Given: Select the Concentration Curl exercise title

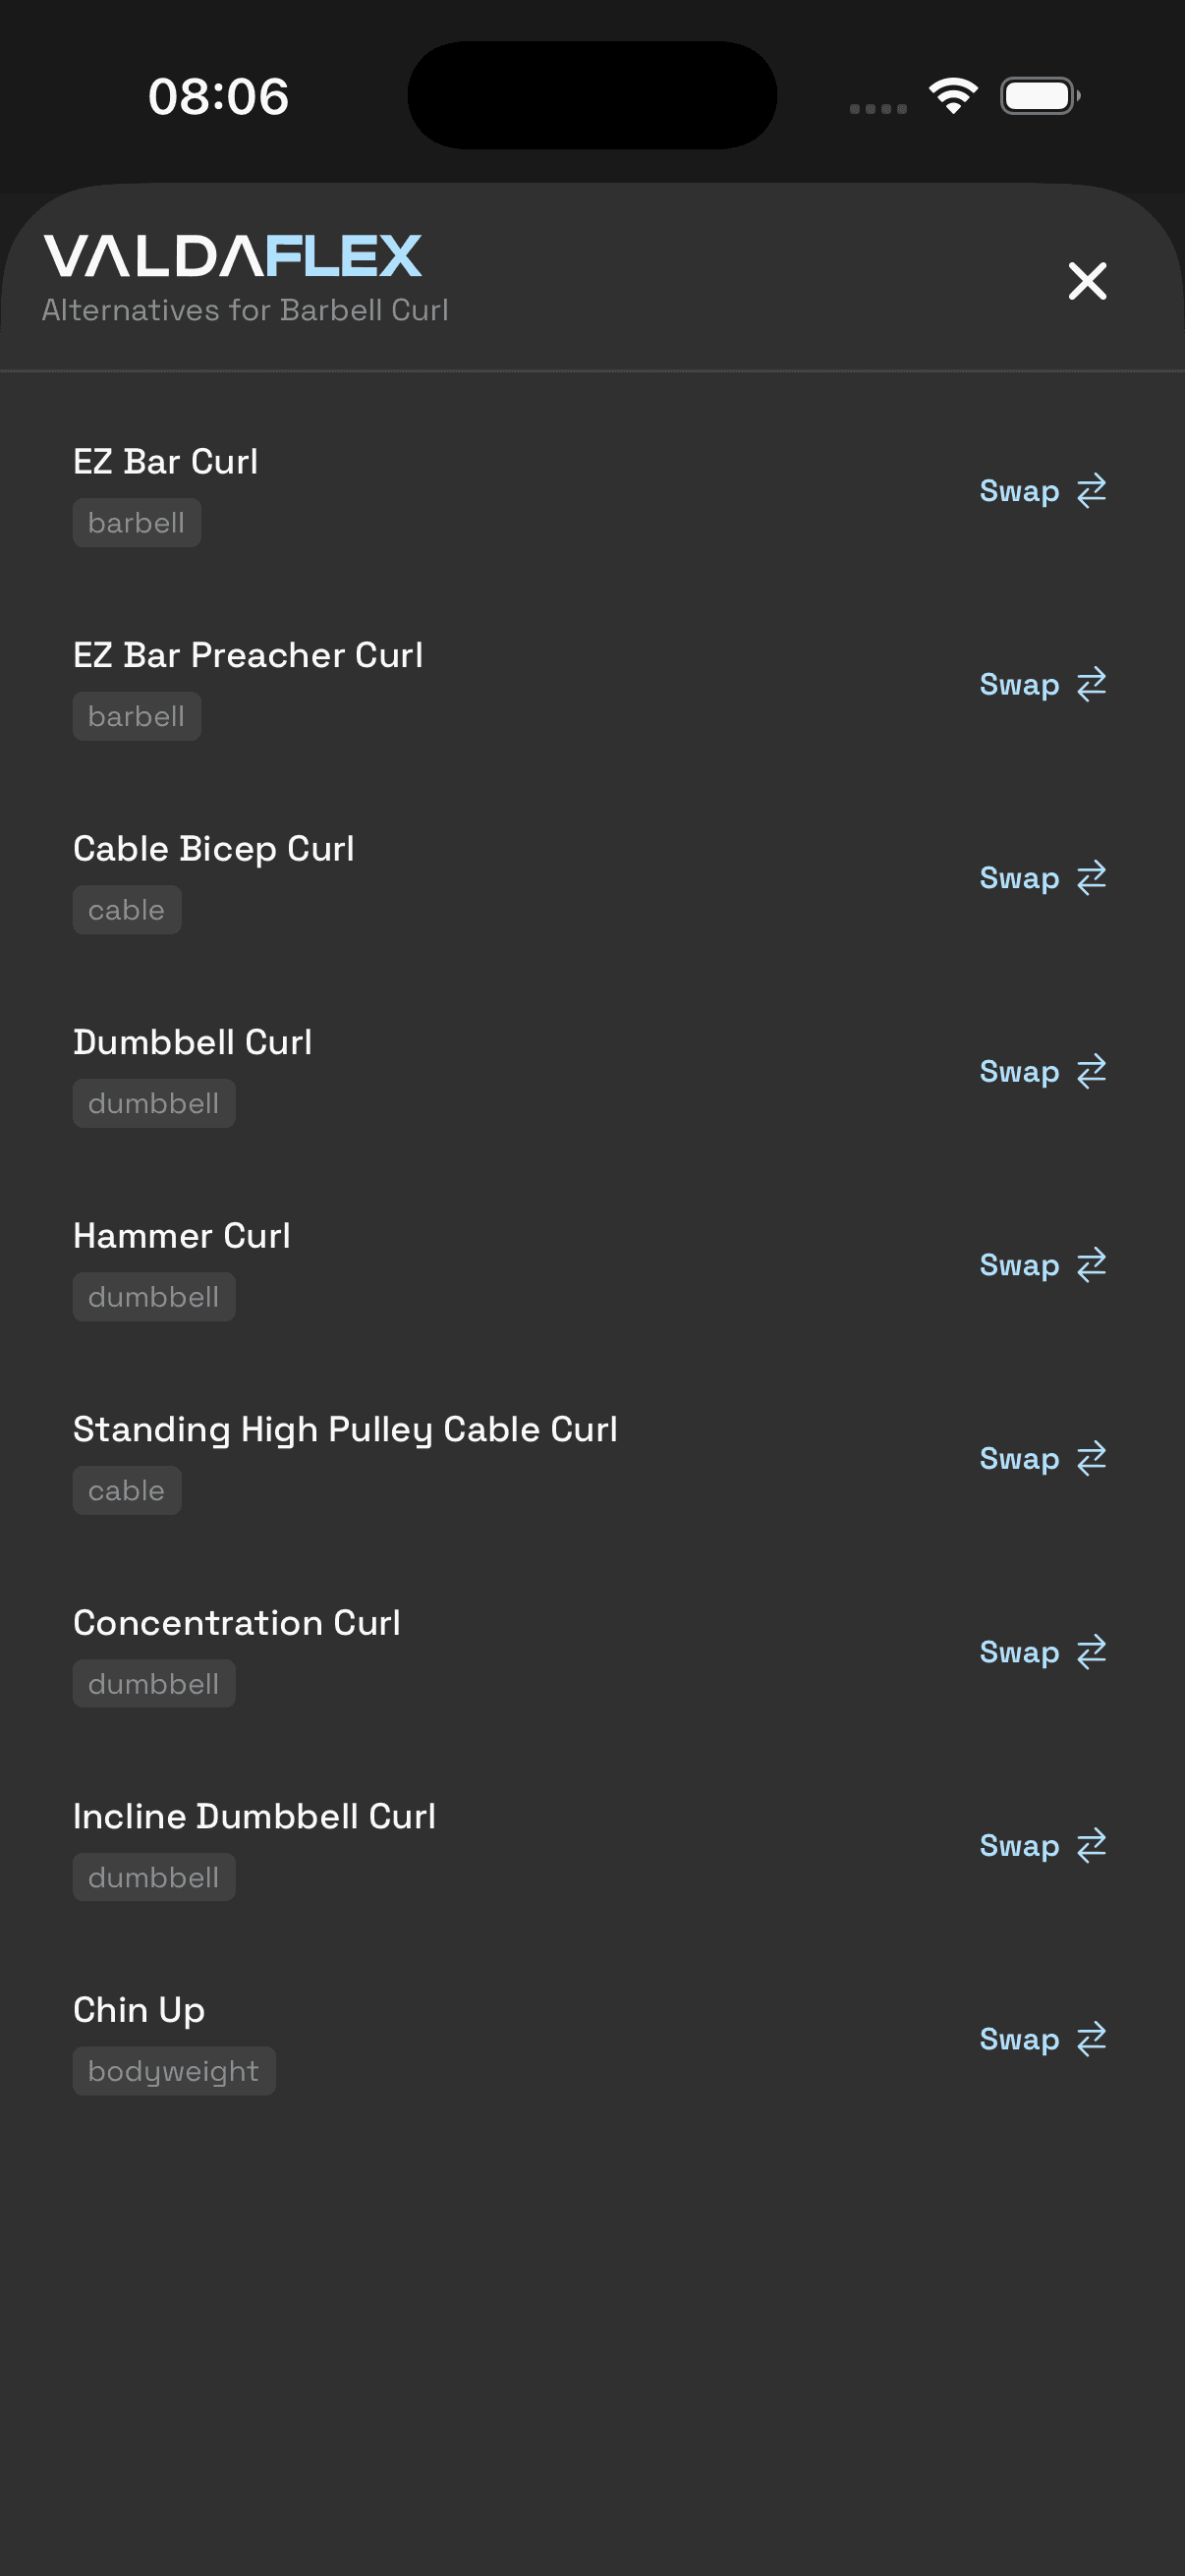Looking at the screenshot, I should pos(237,1623).
